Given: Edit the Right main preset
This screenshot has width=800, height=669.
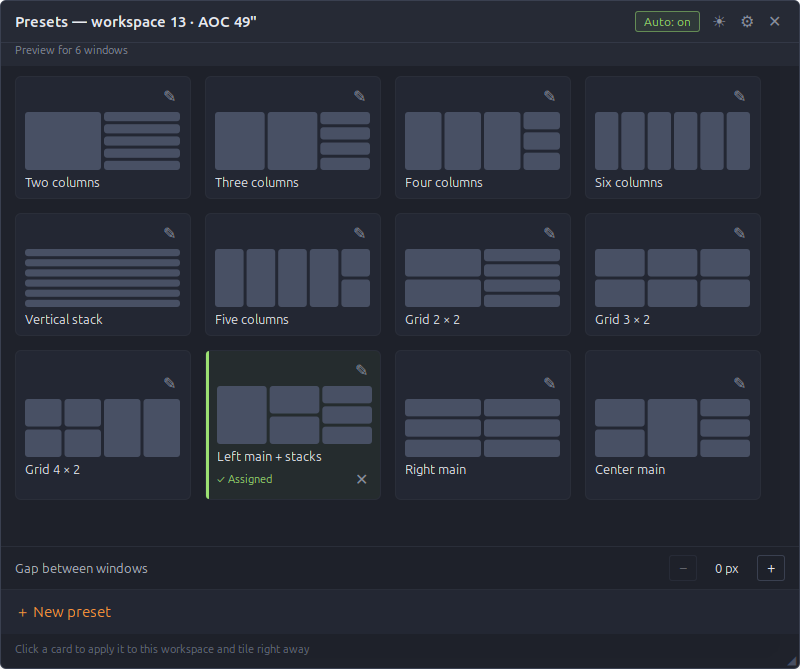Looking at the screenshot, I should [x=549, y=383].
